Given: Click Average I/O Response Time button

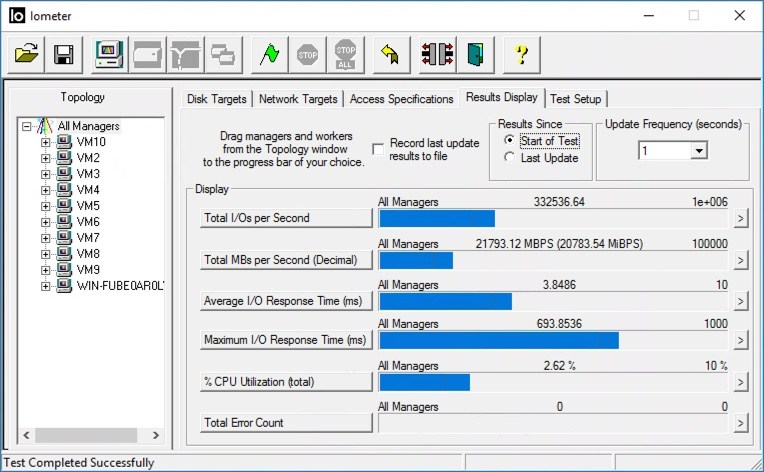Looking at the screenshot, I should pos(286,301).
